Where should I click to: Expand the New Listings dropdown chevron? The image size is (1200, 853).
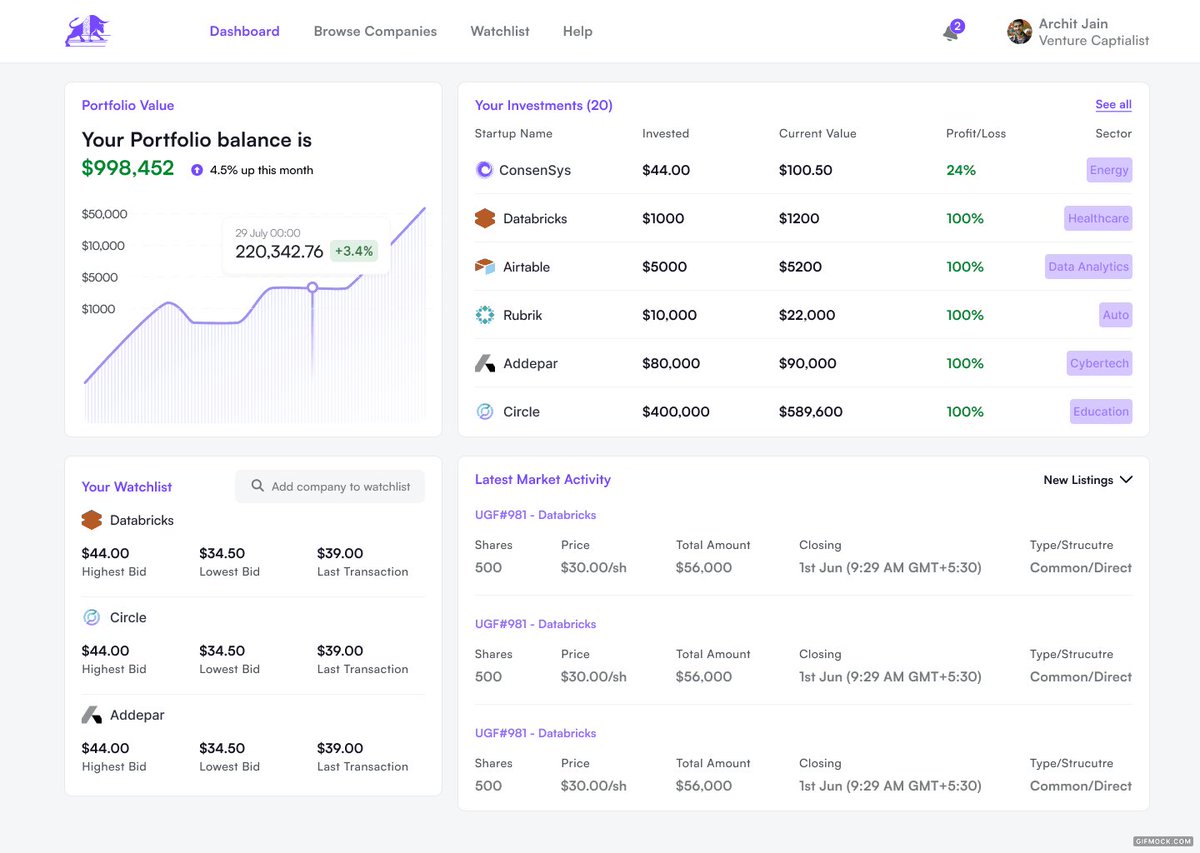1126,480
